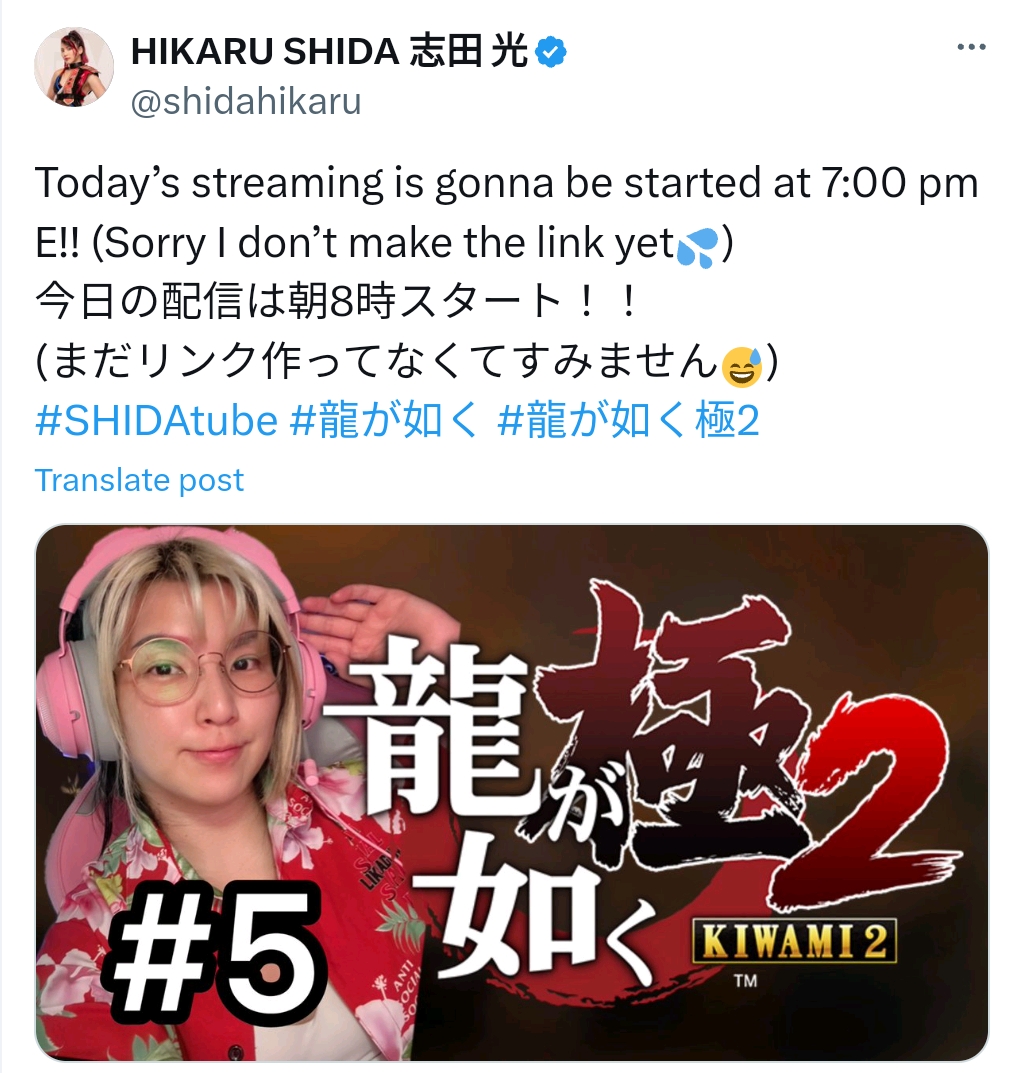
Task: Open the #SHIDAtube hashtag
Action: click(157, 420)
